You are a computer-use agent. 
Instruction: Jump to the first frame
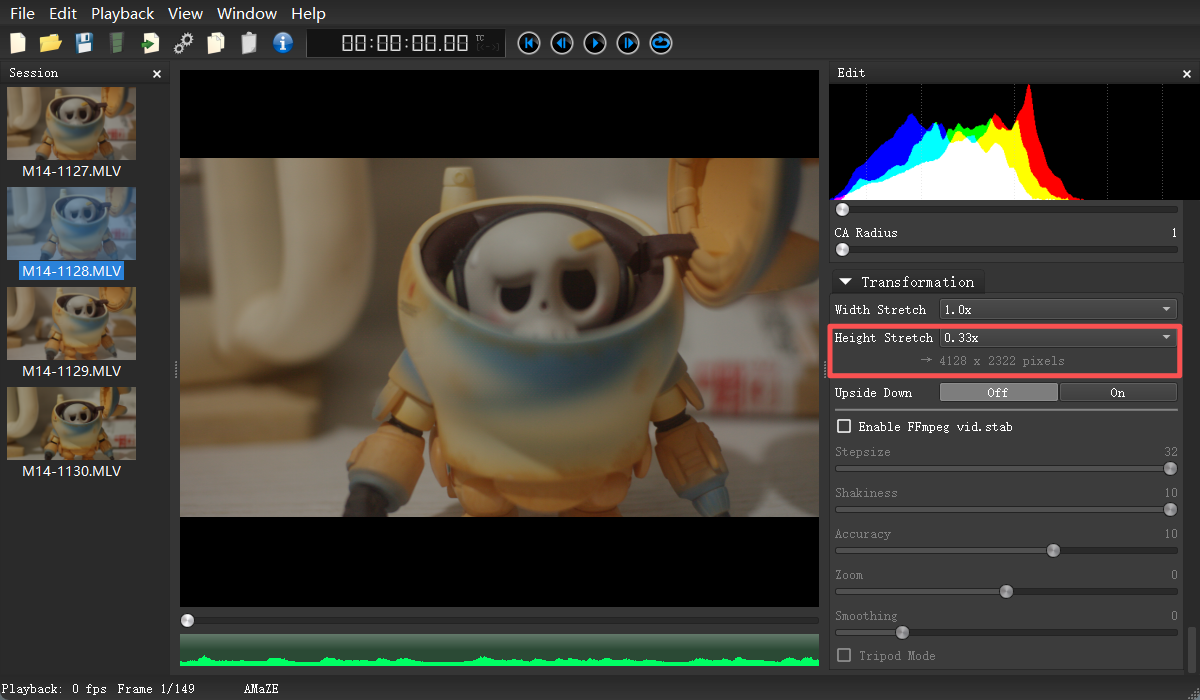point(529,43)
